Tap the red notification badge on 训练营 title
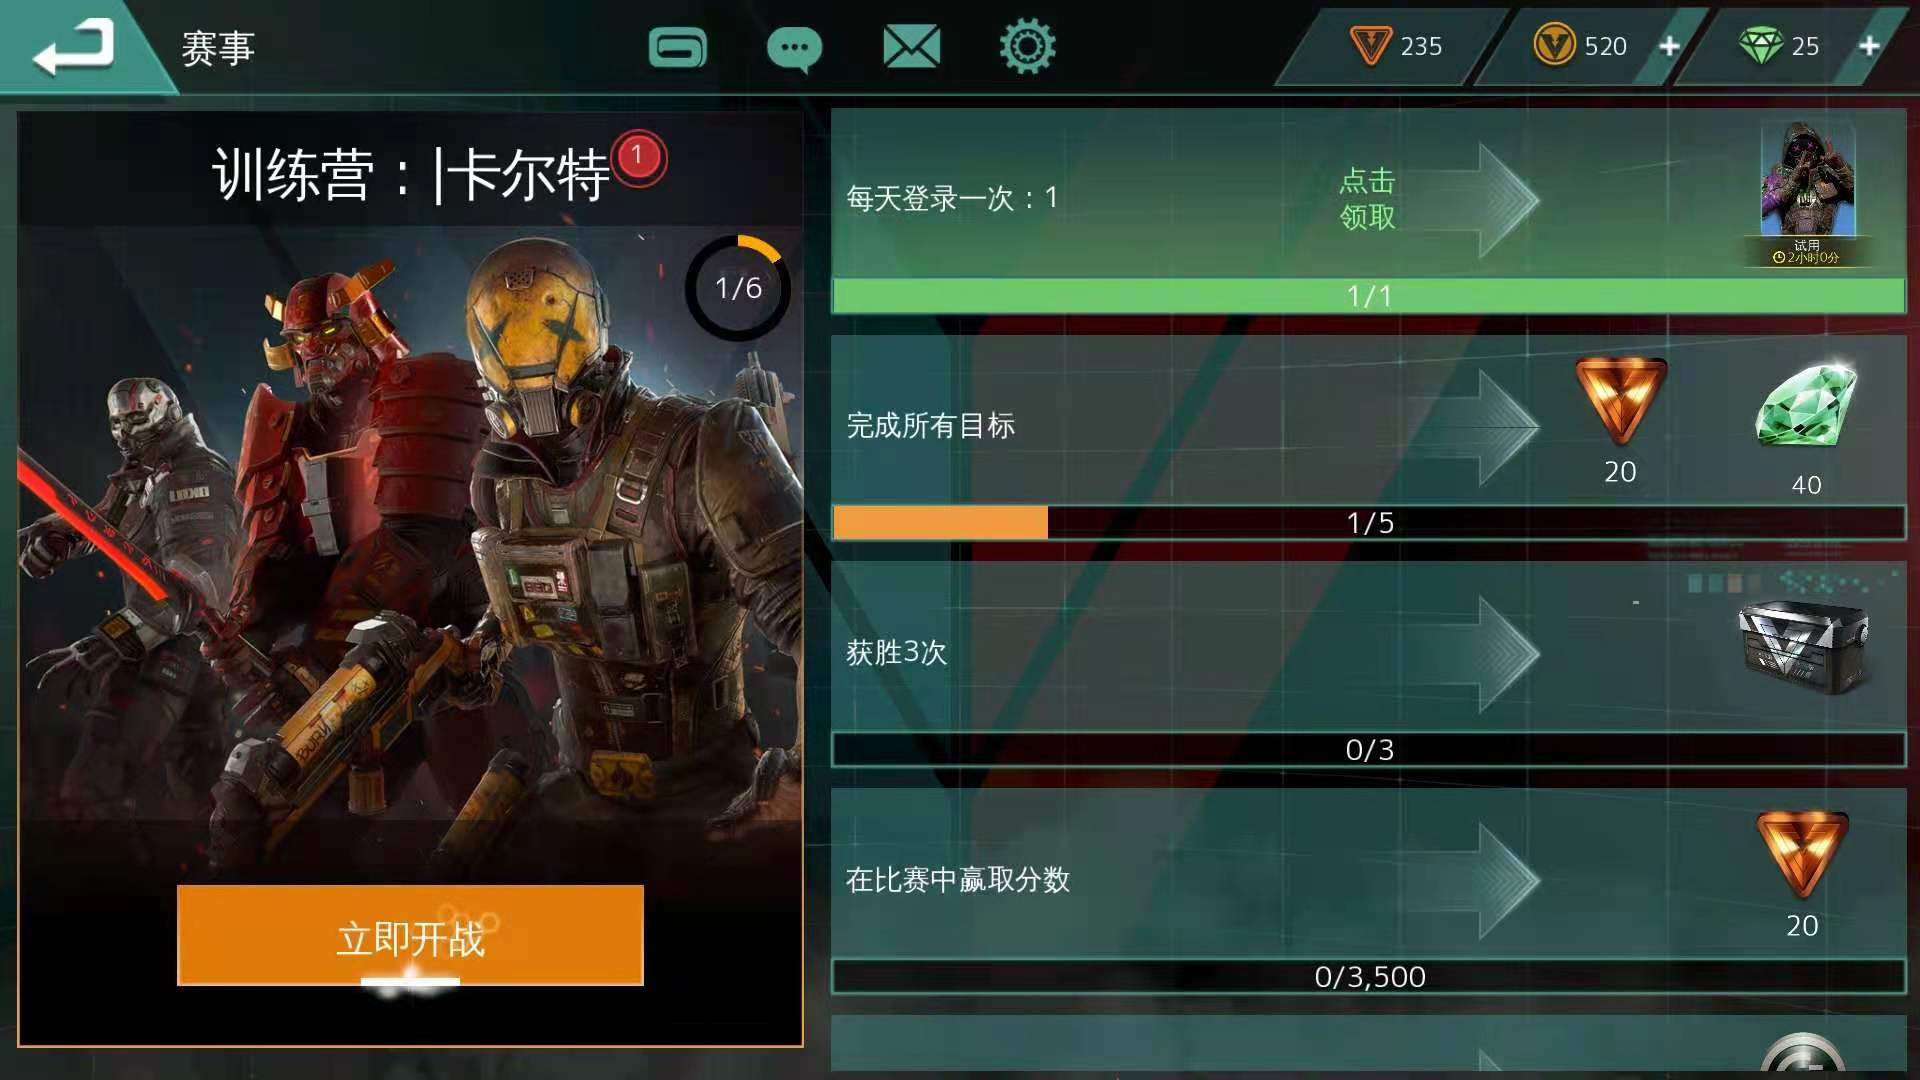The width and height of the screenshot is (1920, 1080). 639,158
